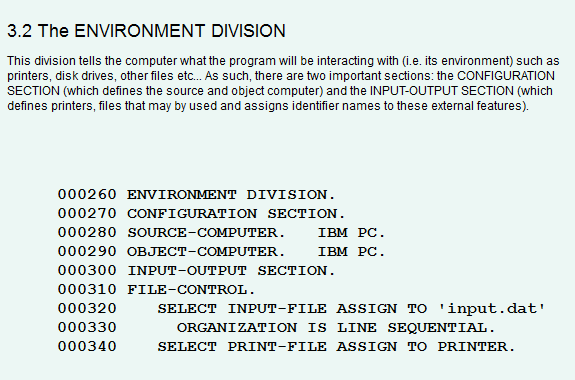Image resolution: width=575 pixels, height=380 pixels.
Task: Click FILE-CONTROL in the code
Action: point(191,290)
